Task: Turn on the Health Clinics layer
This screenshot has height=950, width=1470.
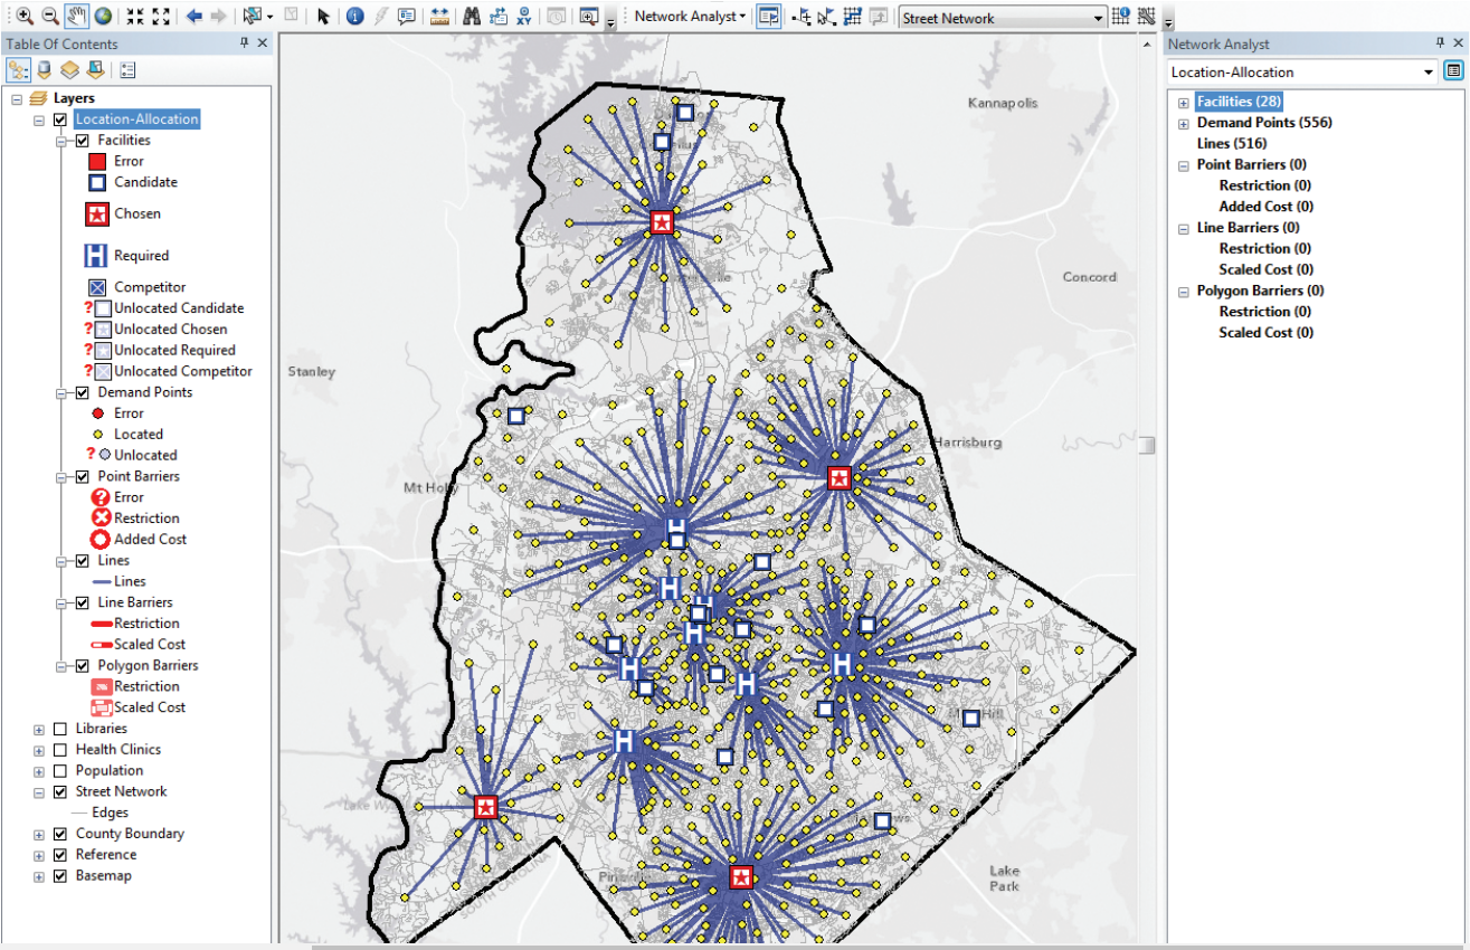Action: click(x=60, y=750)
